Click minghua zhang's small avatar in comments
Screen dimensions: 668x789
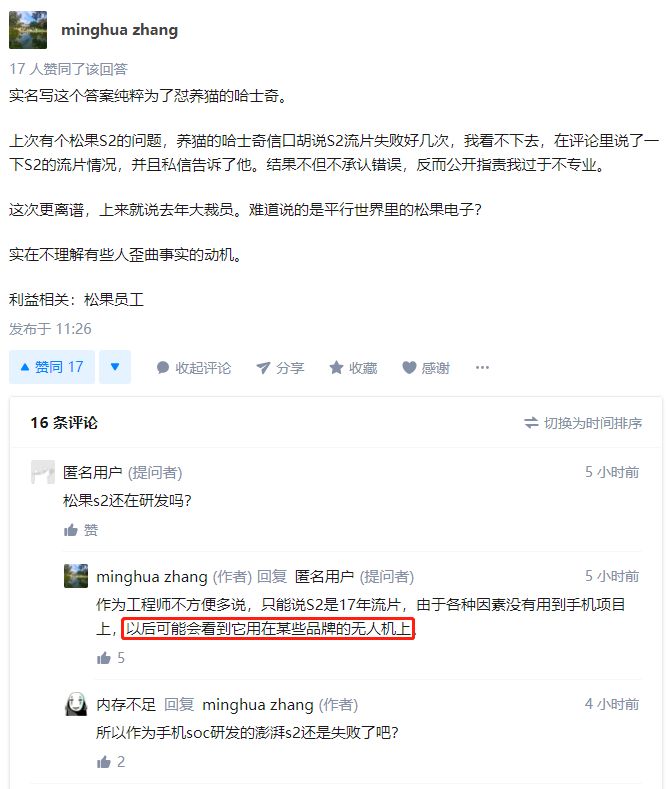[76, 576]
